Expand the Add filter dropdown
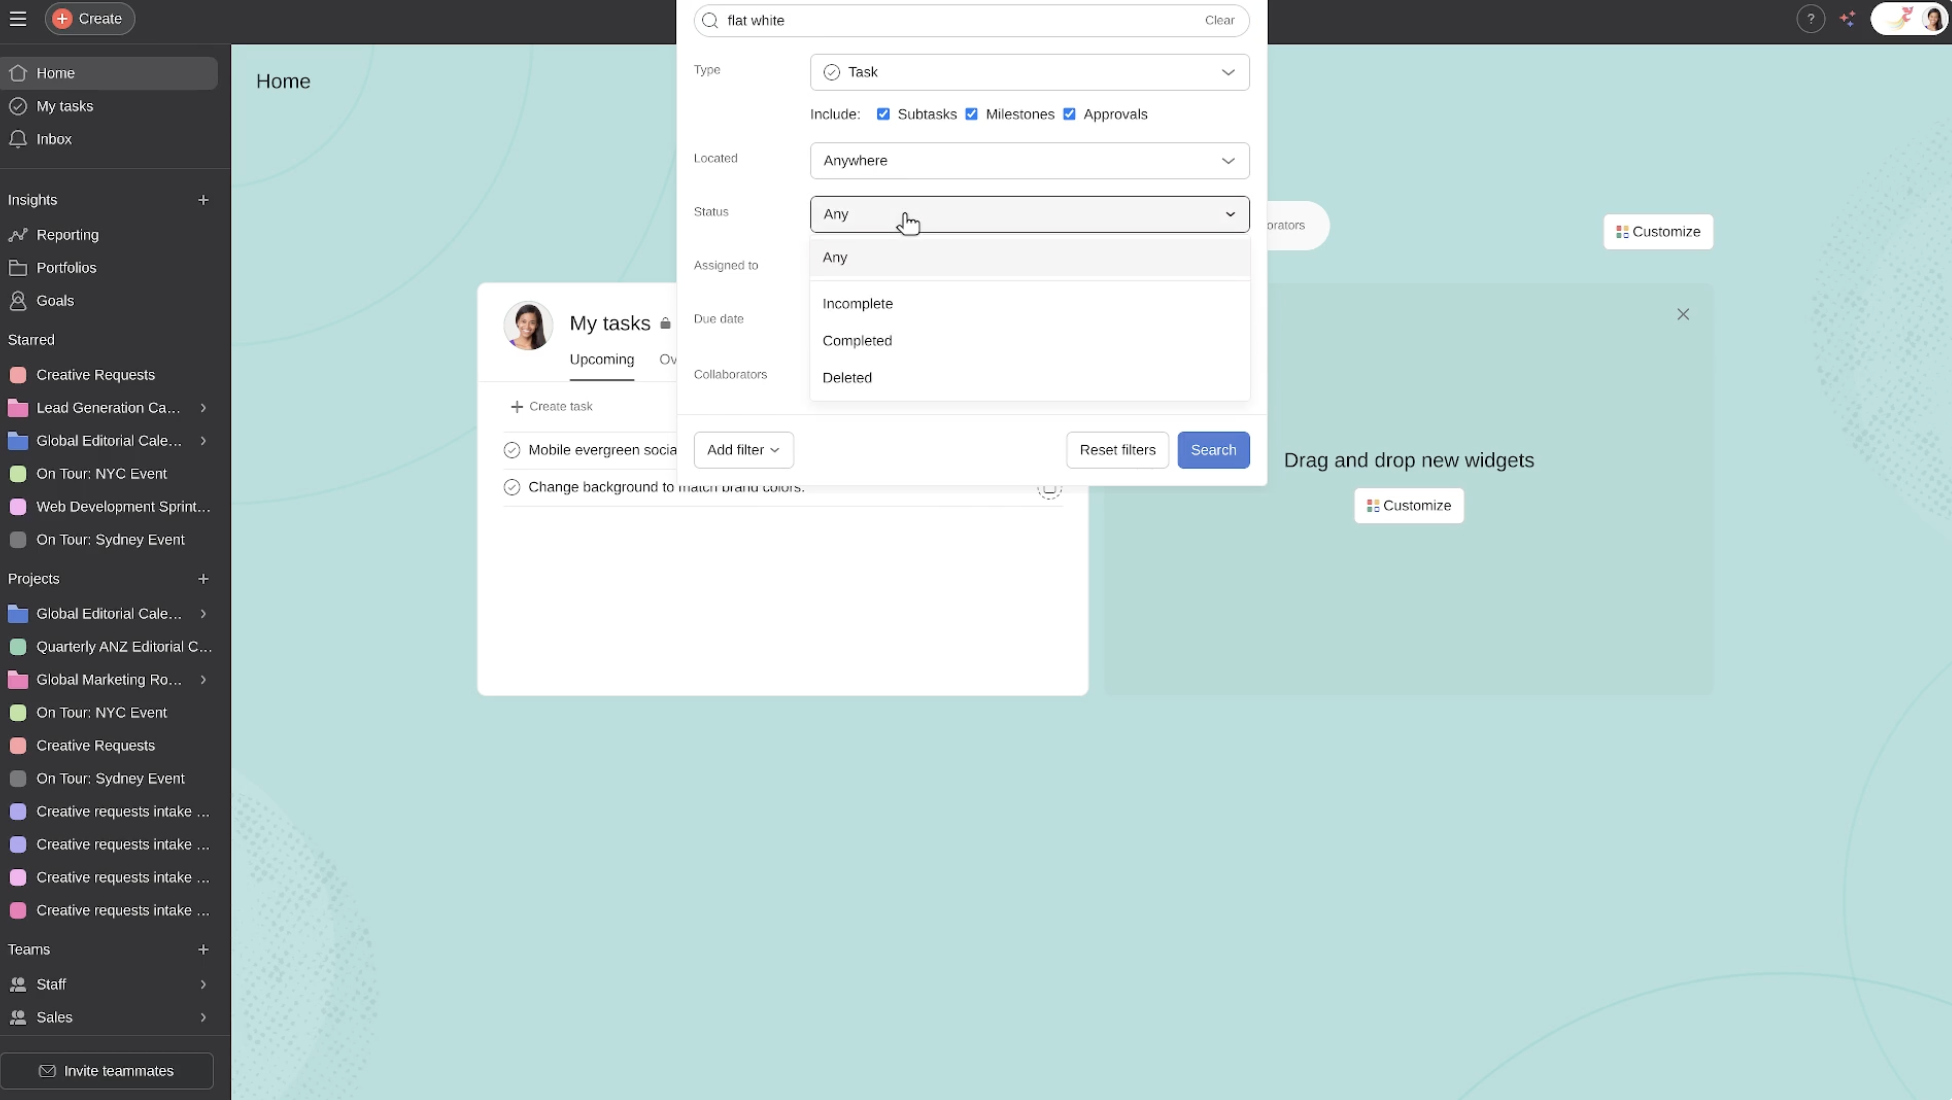This screenshot has height=1100, width=1952. (x=743, y=450)
